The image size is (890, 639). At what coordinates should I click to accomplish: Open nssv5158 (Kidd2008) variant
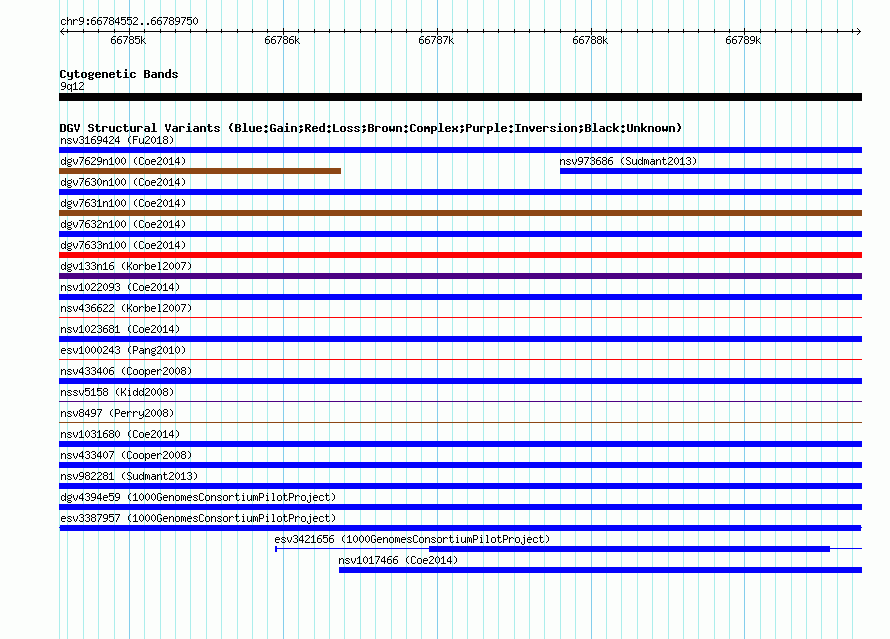(117, 392)
